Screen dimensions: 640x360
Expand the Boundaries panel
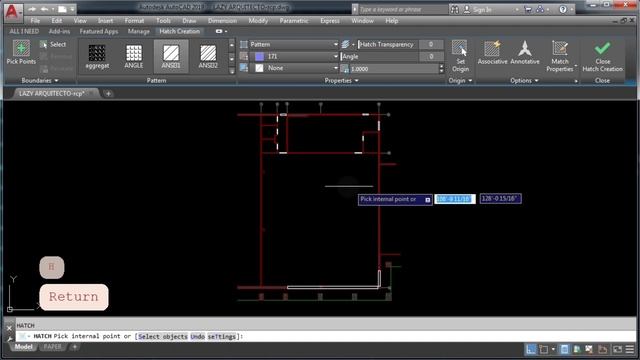tap(40, 81)
